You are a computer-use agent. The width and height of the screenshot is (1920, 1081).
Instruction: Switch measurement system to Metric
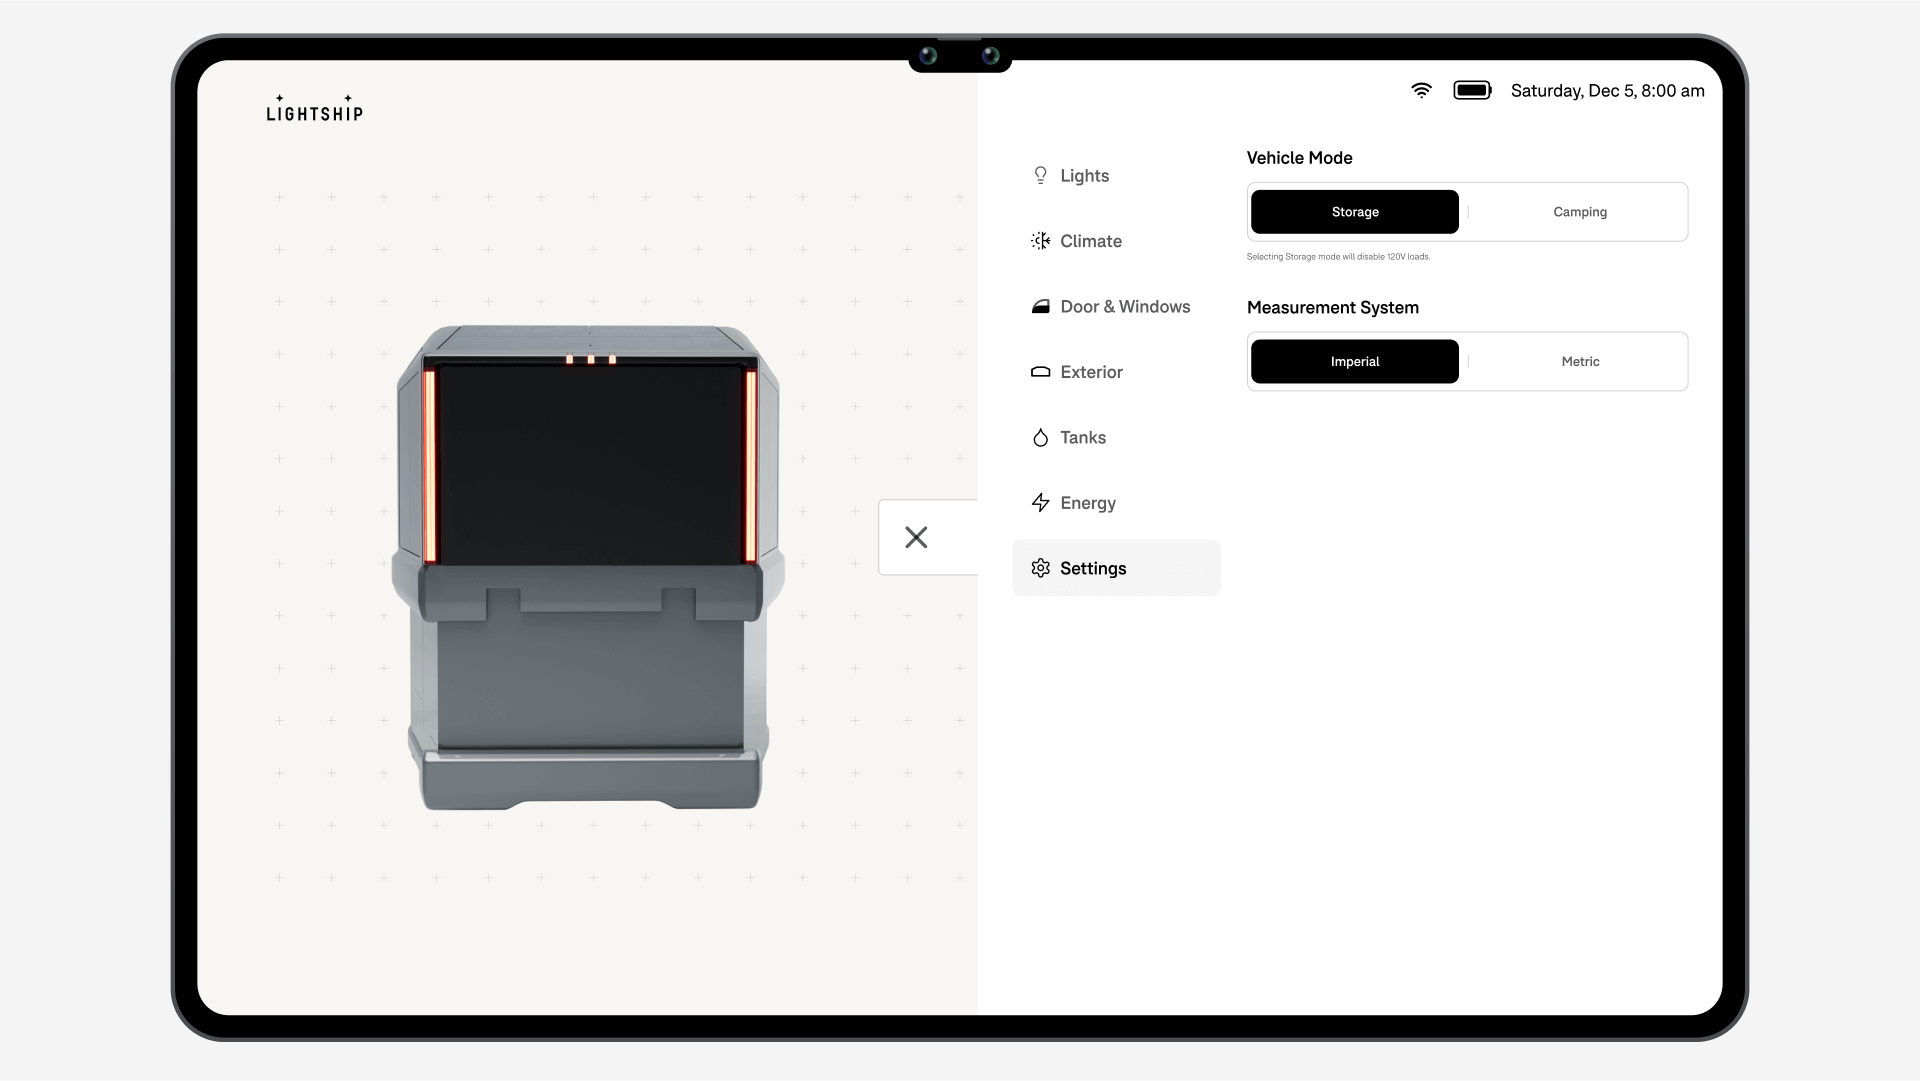click(x=1580, y=362)
